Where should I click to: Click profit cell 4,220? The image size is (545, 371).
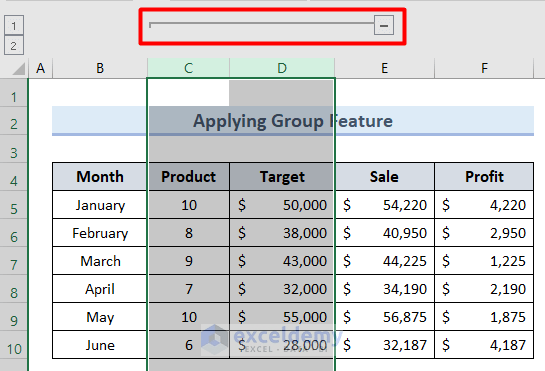click(484, 205)
